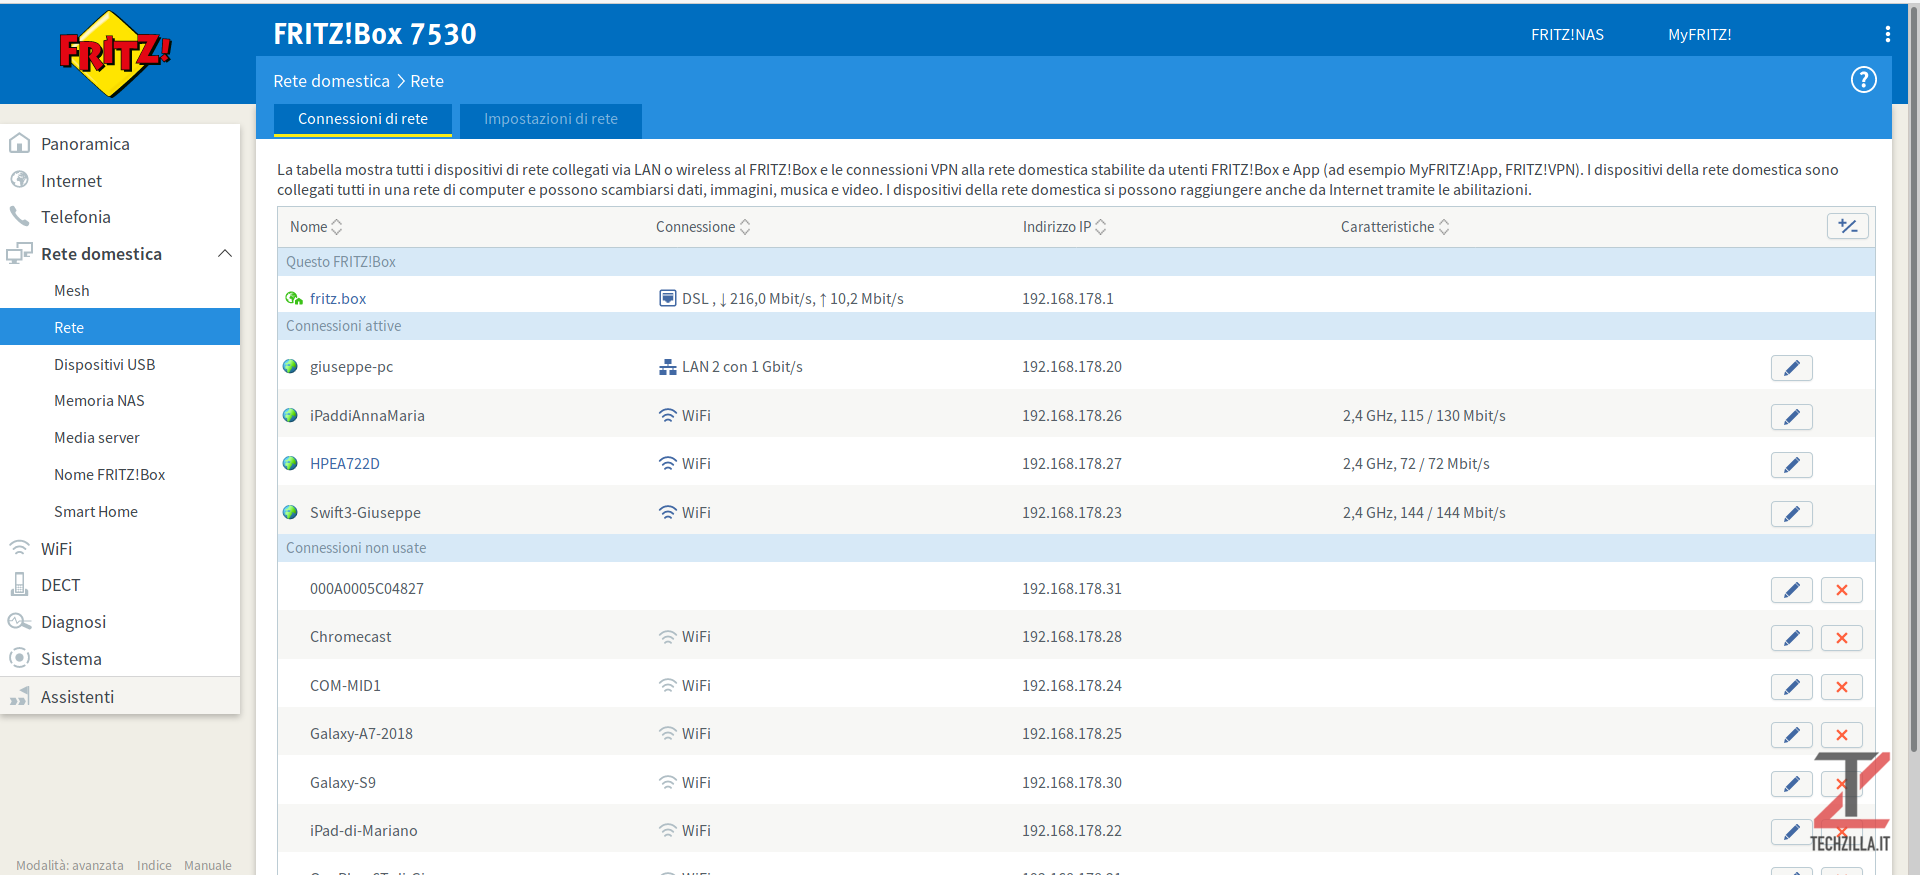Image resolution: width=1920 pixels, height=875 pixels.
Task: Switch to Impostazioni di rete tab
Action: [x=551, y=119]
